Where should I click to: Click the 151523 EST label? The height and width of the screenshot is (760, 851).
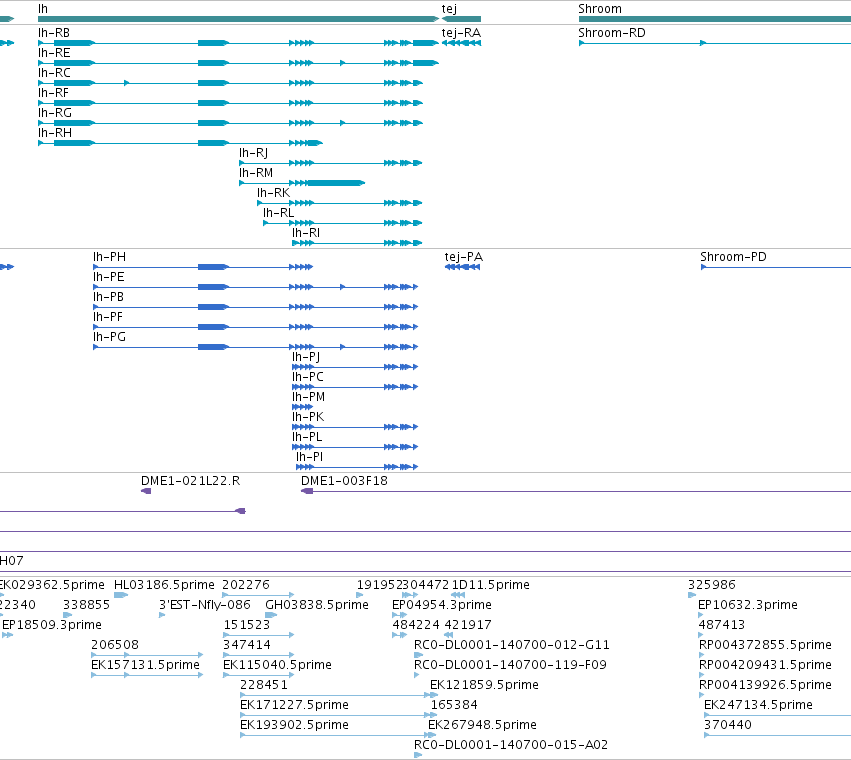[247, 625]
